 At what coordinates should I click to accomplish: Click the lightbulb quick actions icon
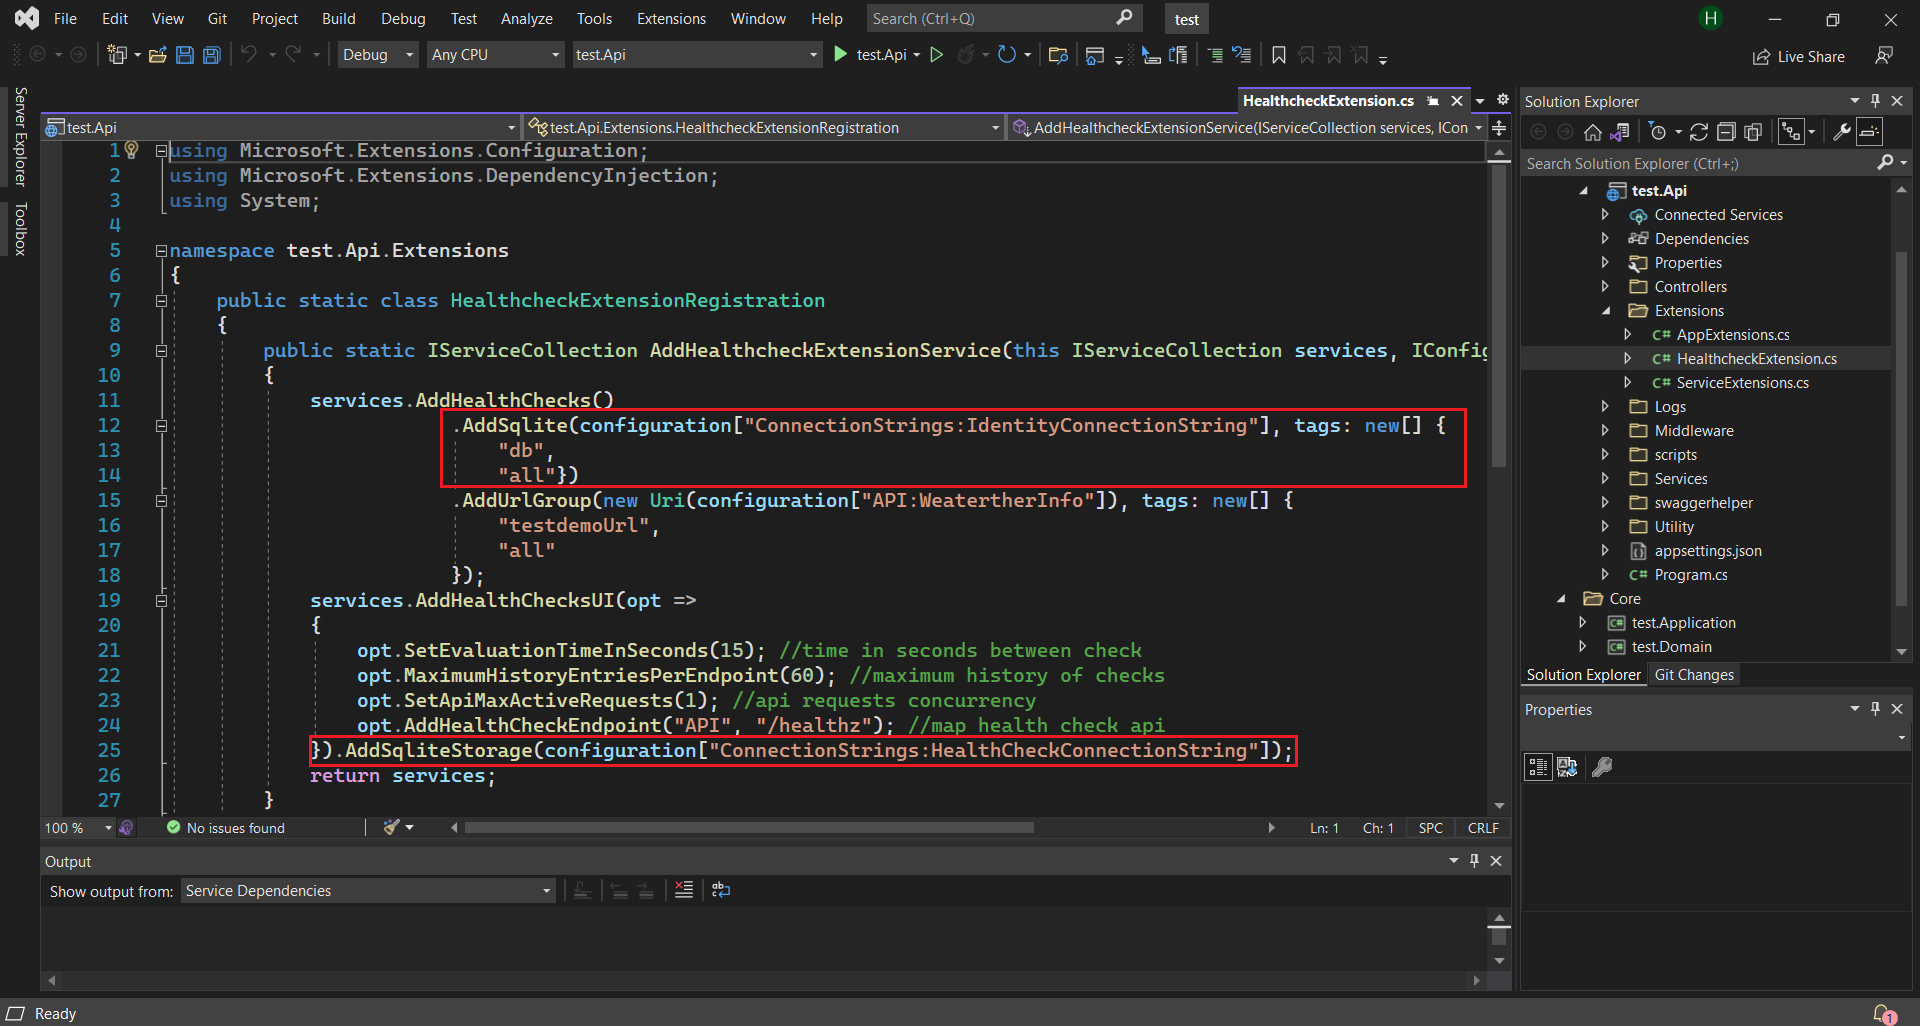[131, 150]
